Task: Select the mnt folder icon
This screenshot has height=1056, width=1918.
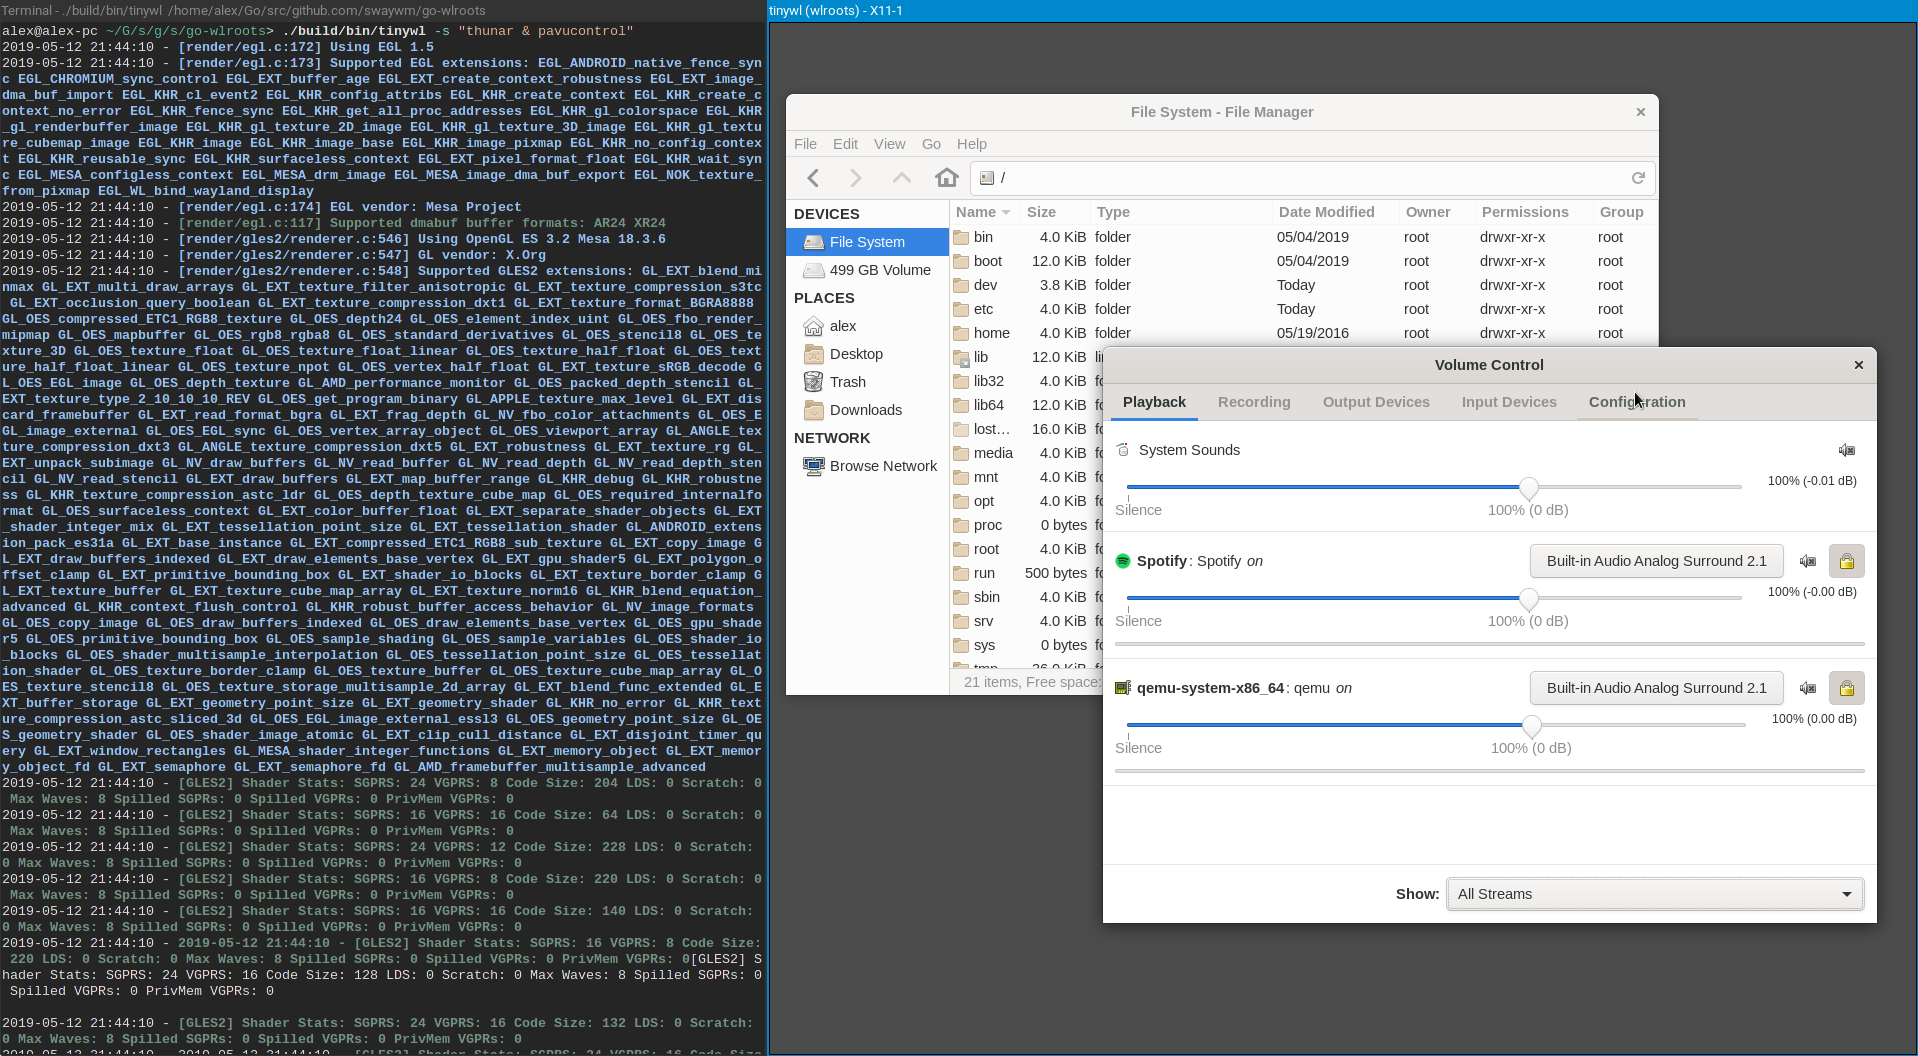Action: [961, 477]
